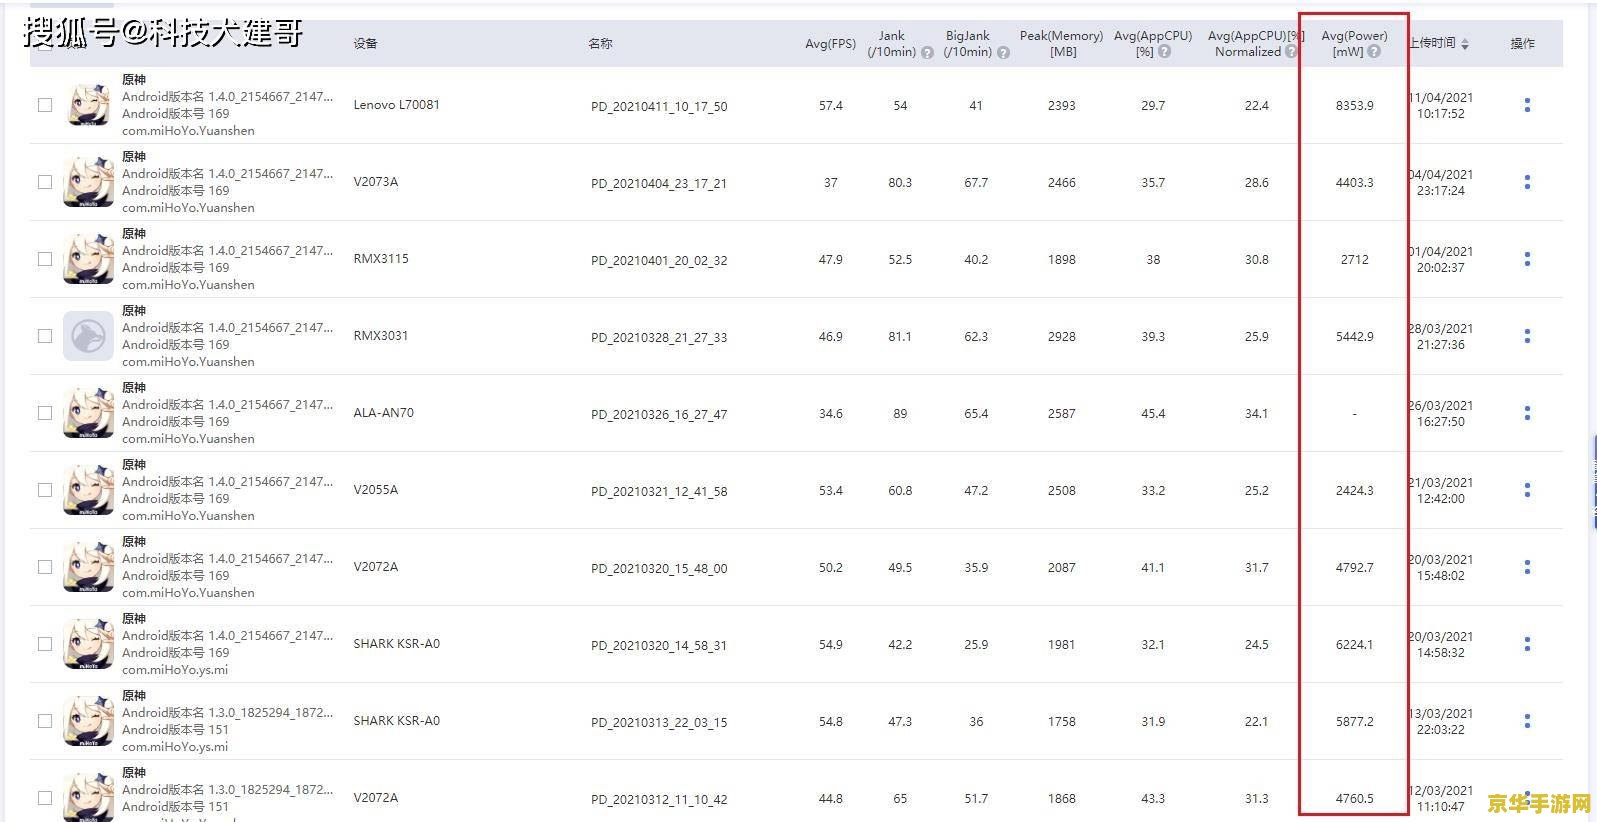This screenshot has height=822, width=1597.
Task: Open three-dot actions for ALA-AN70 row
Action: tap(1526, 413)
